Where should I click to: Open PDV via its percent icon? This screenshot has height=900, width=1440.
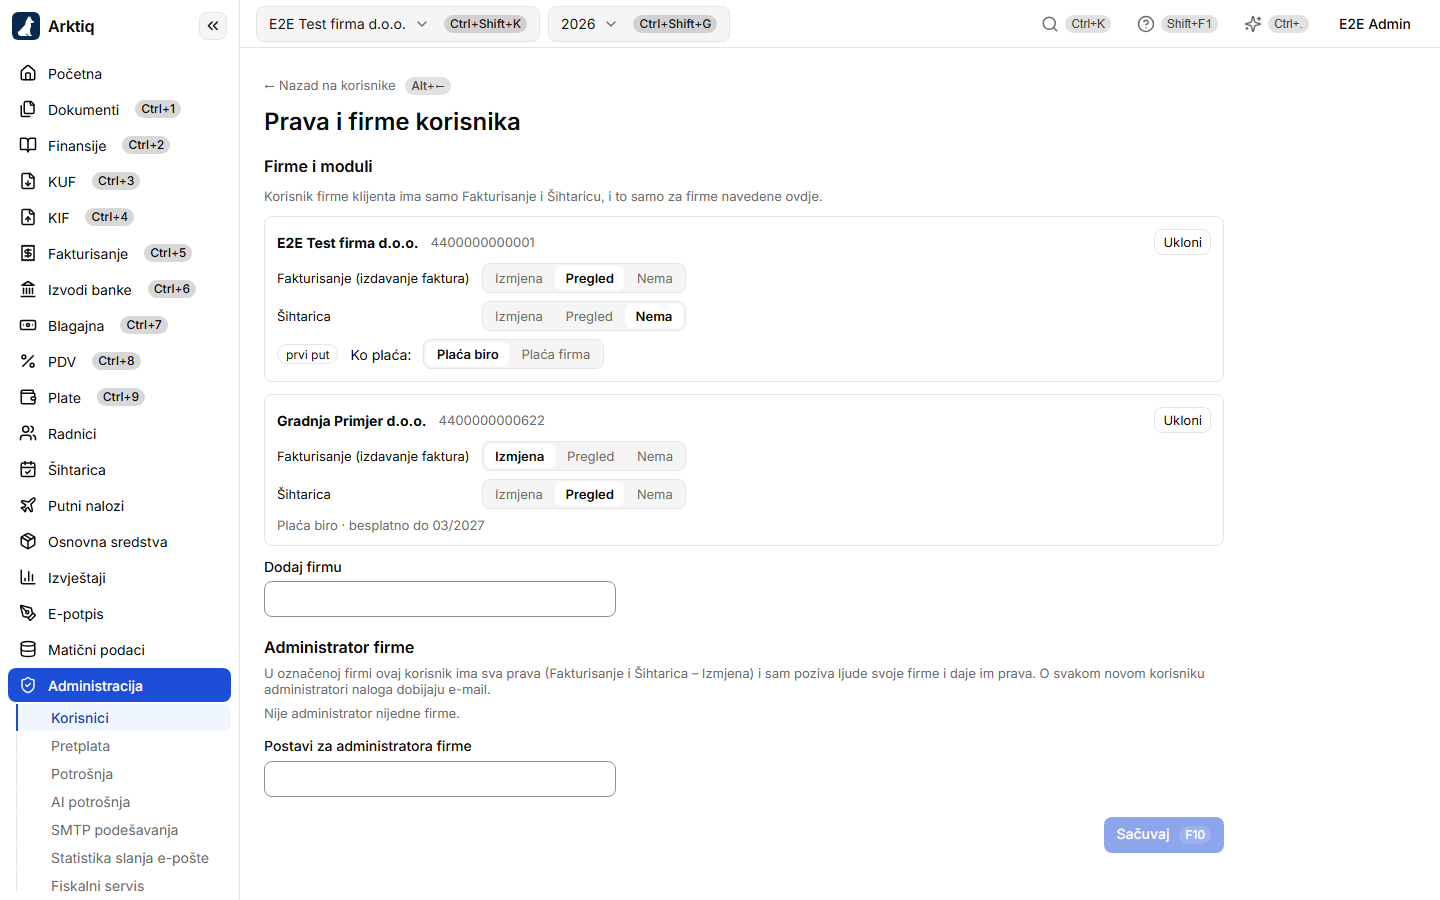coord(28,361)
